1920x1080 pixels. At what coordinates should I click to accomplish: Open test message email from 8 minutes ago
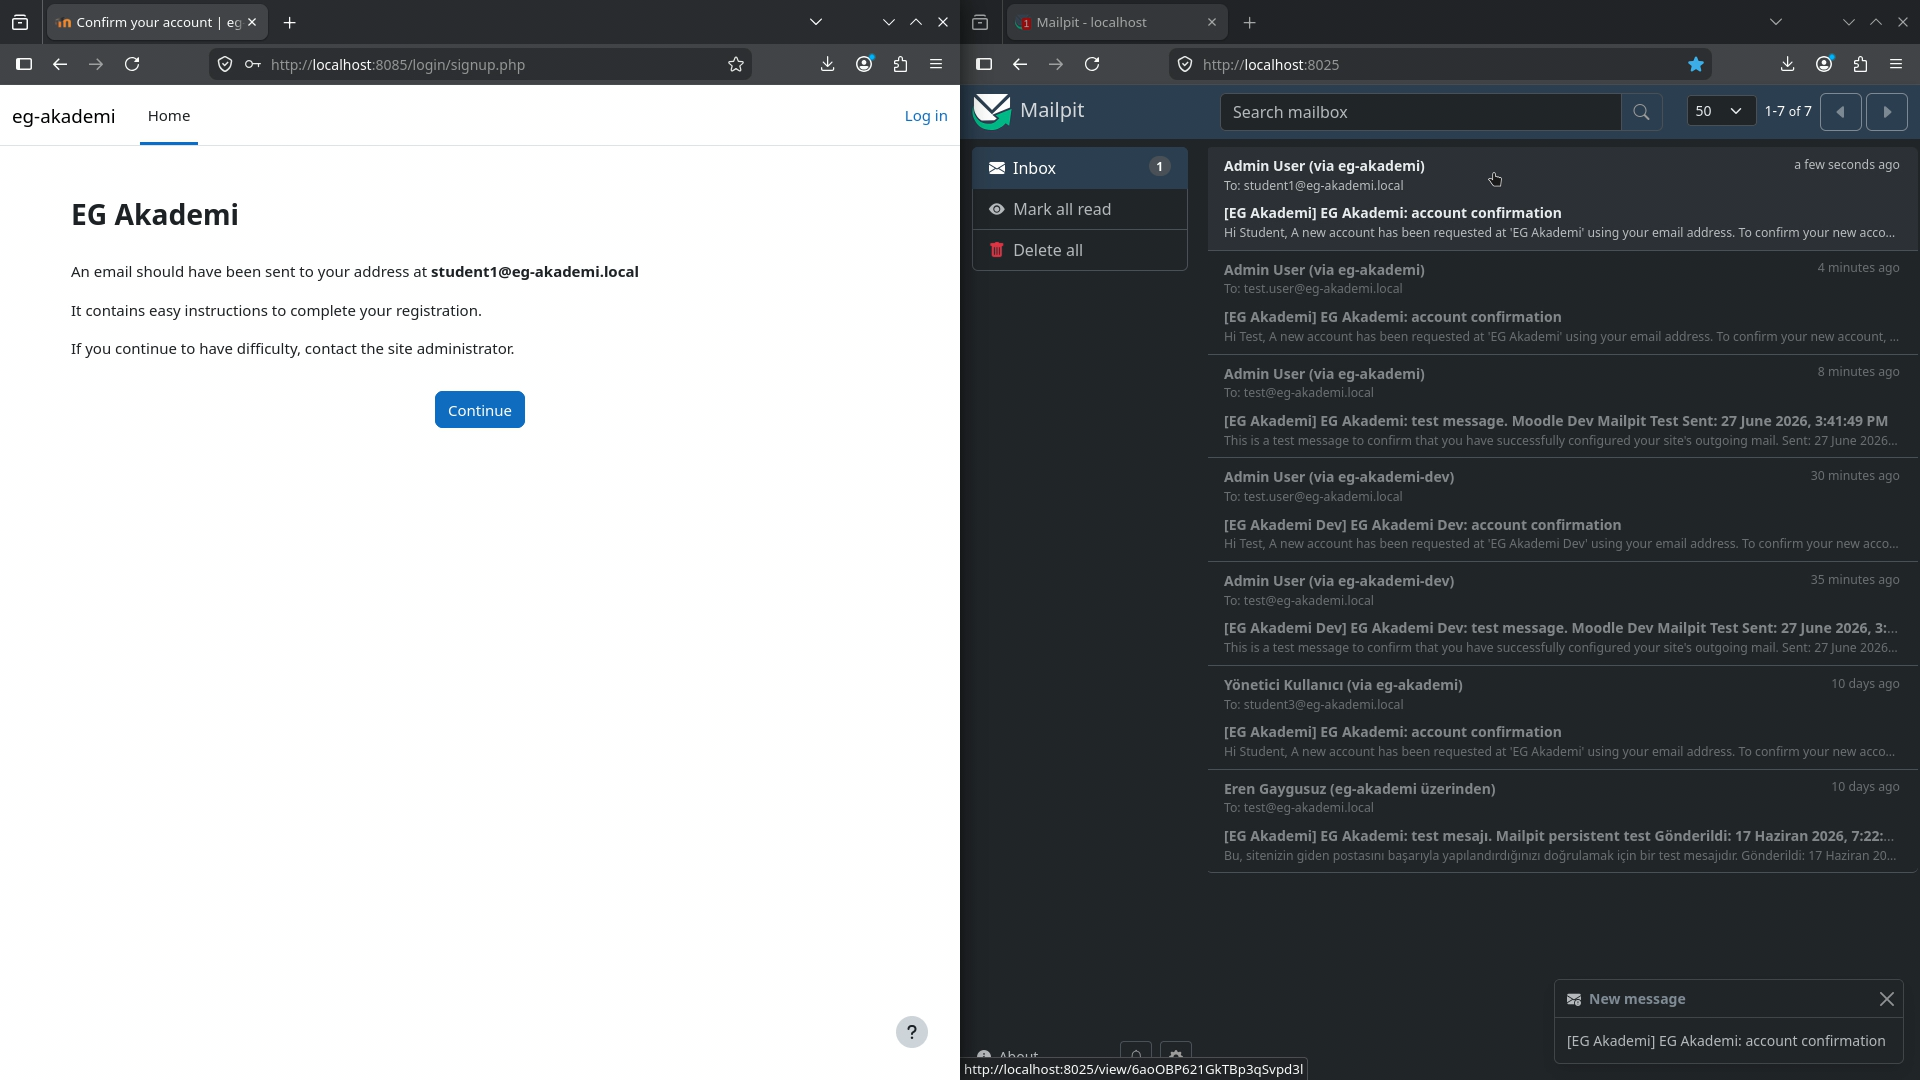click(x=1562, y=406)
